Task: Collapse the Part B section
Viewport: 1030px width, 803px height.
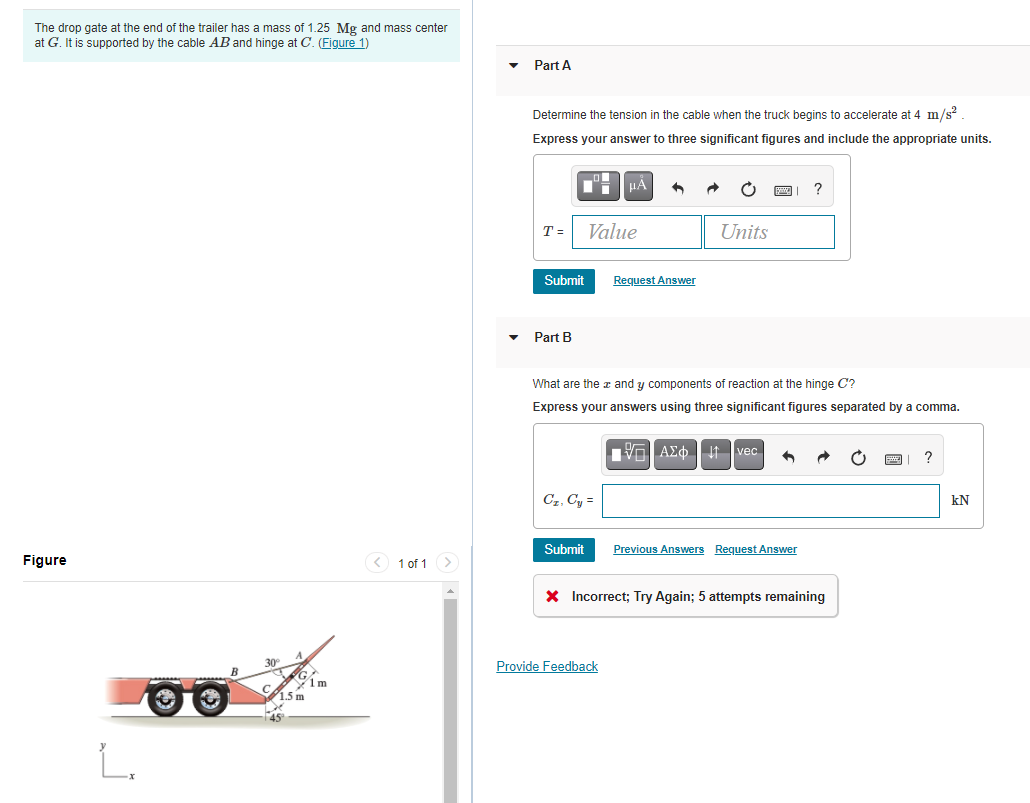Action: [x=514, y=338]
